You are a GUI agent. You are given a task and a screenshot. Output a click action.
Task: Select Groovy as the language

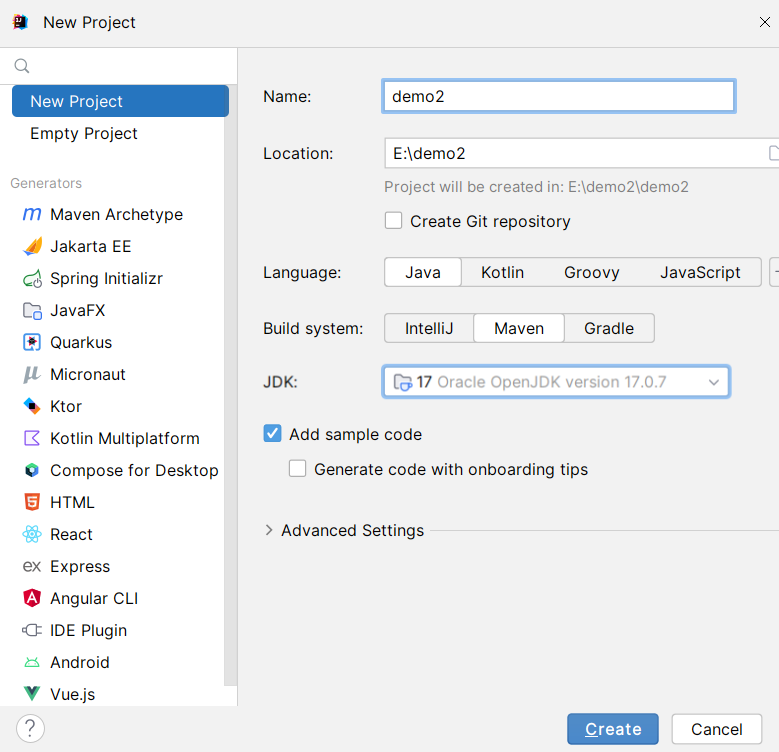tap(592, 272)
